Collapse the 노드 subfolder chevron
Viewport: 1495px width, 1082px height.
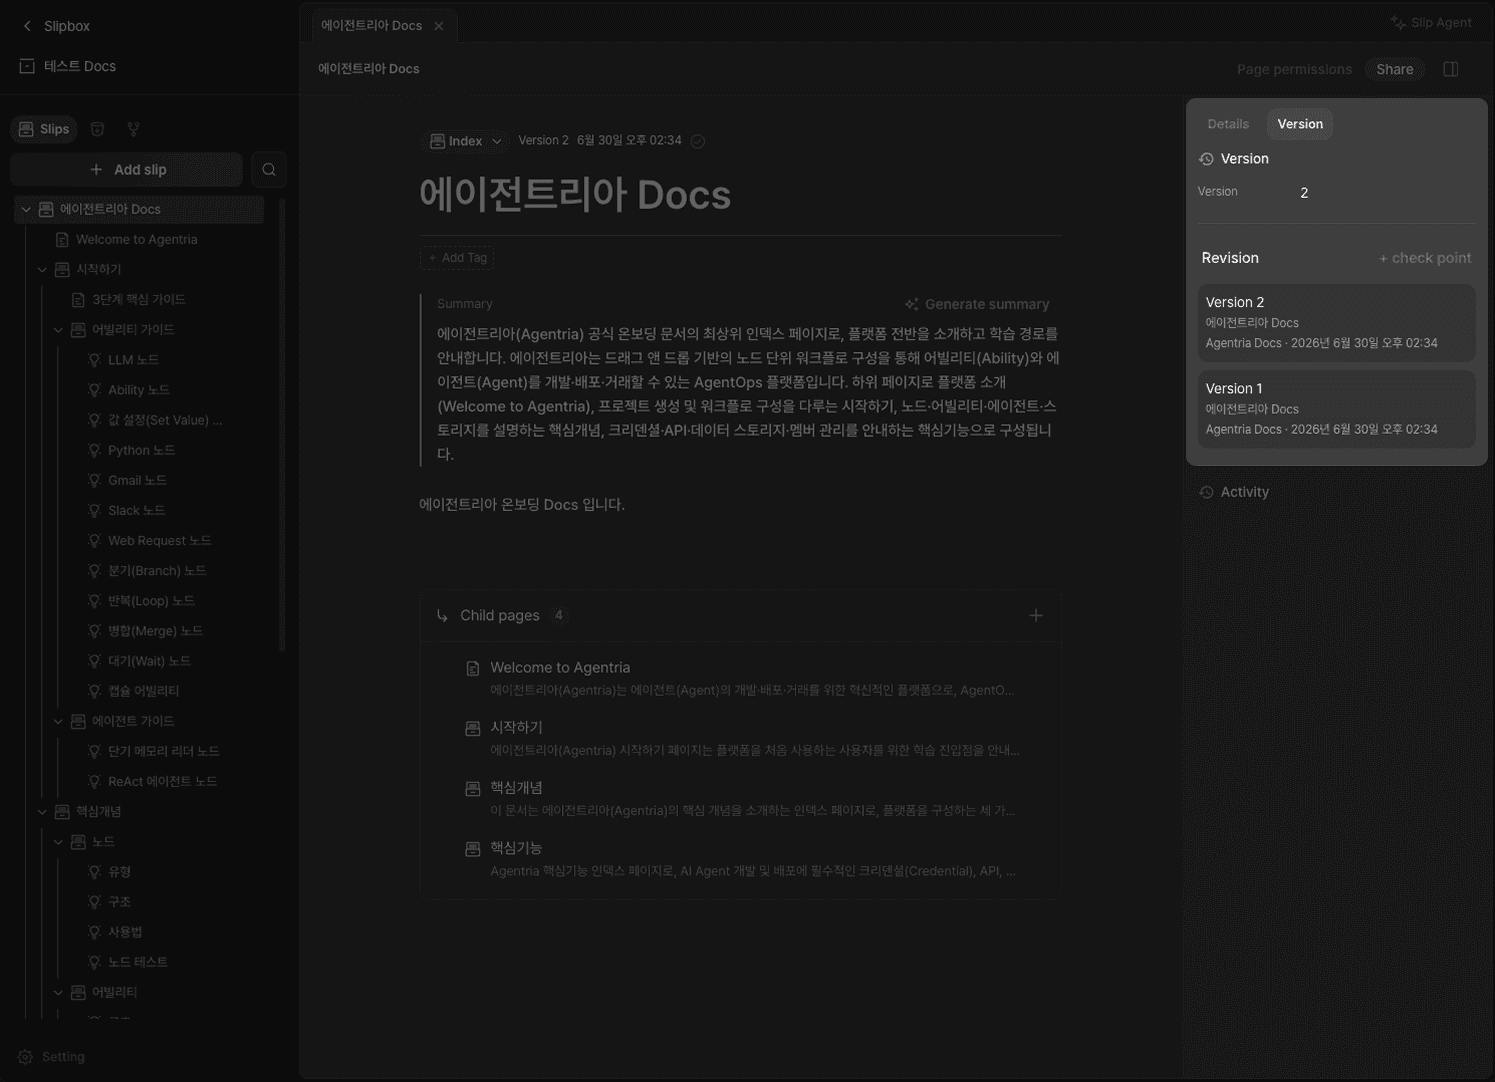(58, 841)
